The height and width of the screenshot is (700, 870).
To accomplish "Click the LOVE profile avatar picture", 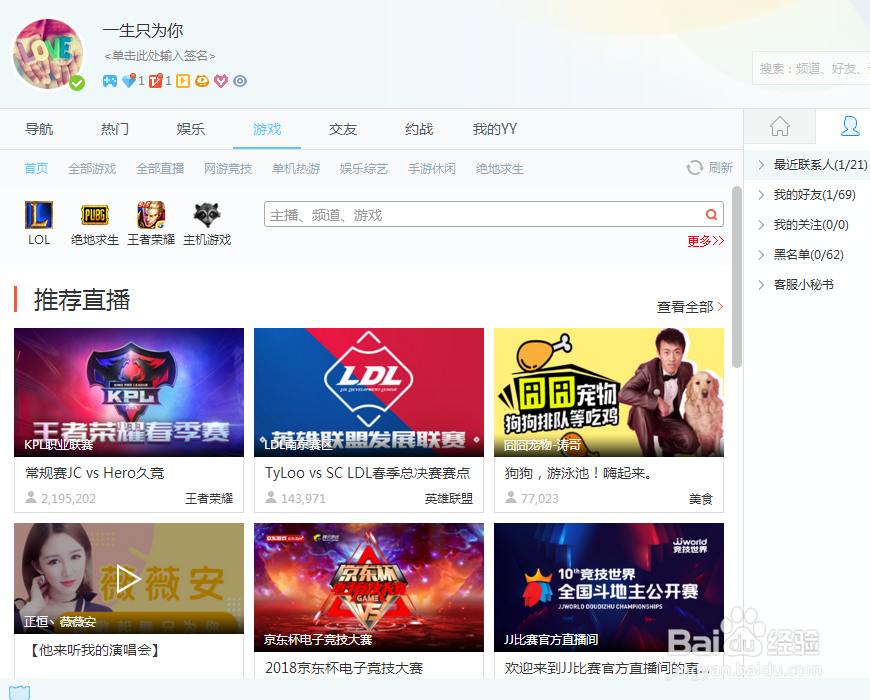I will [48, 54].
